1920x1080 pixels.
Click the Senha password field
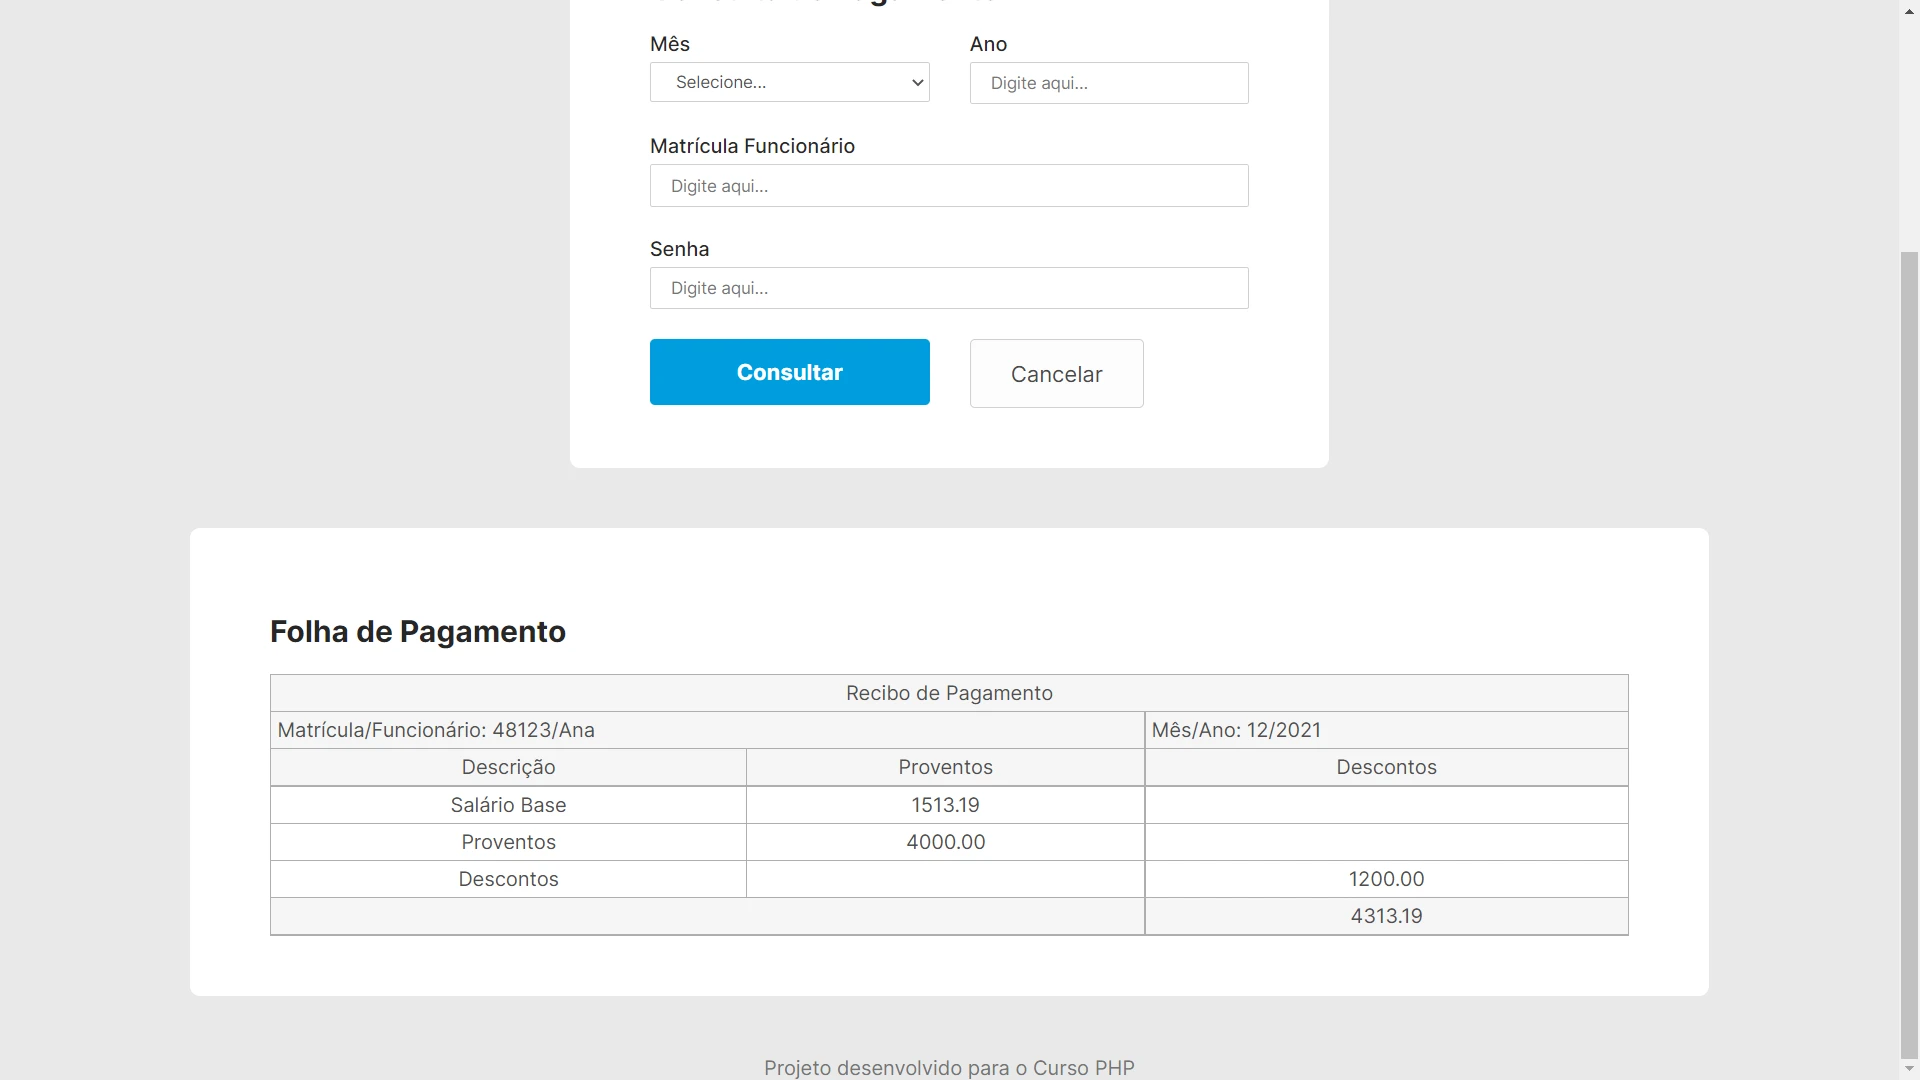(949, 288)
